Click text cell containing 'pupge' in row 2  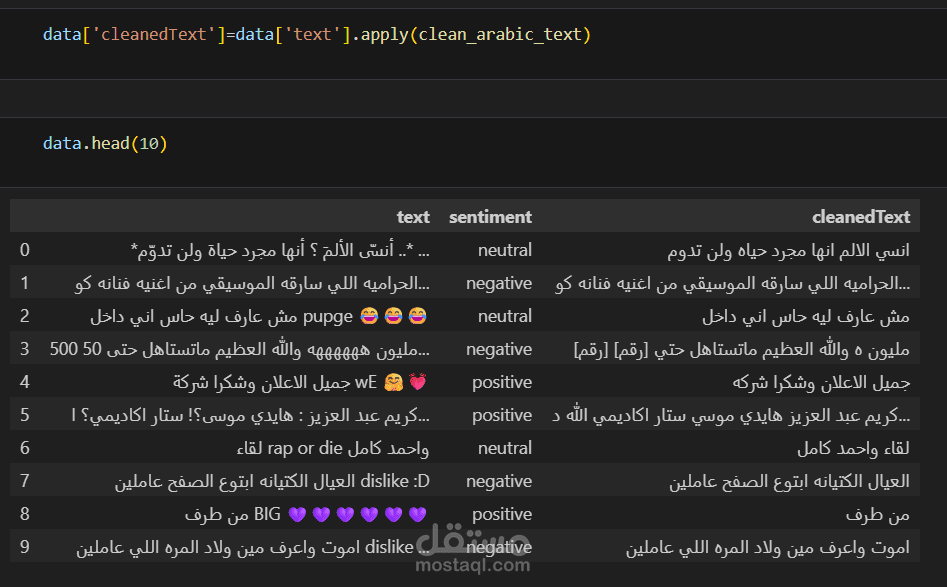click(x=259, y=316)
